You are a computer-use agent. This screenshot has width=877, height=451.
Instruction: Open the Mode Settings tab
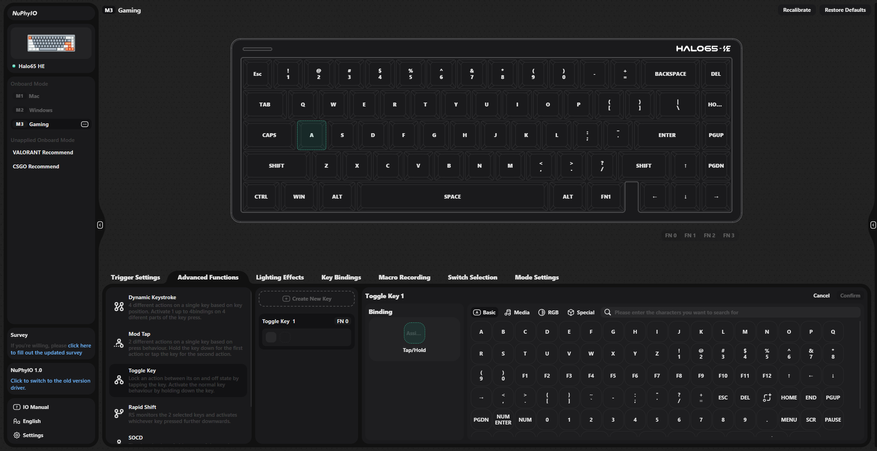pos(537,277)
